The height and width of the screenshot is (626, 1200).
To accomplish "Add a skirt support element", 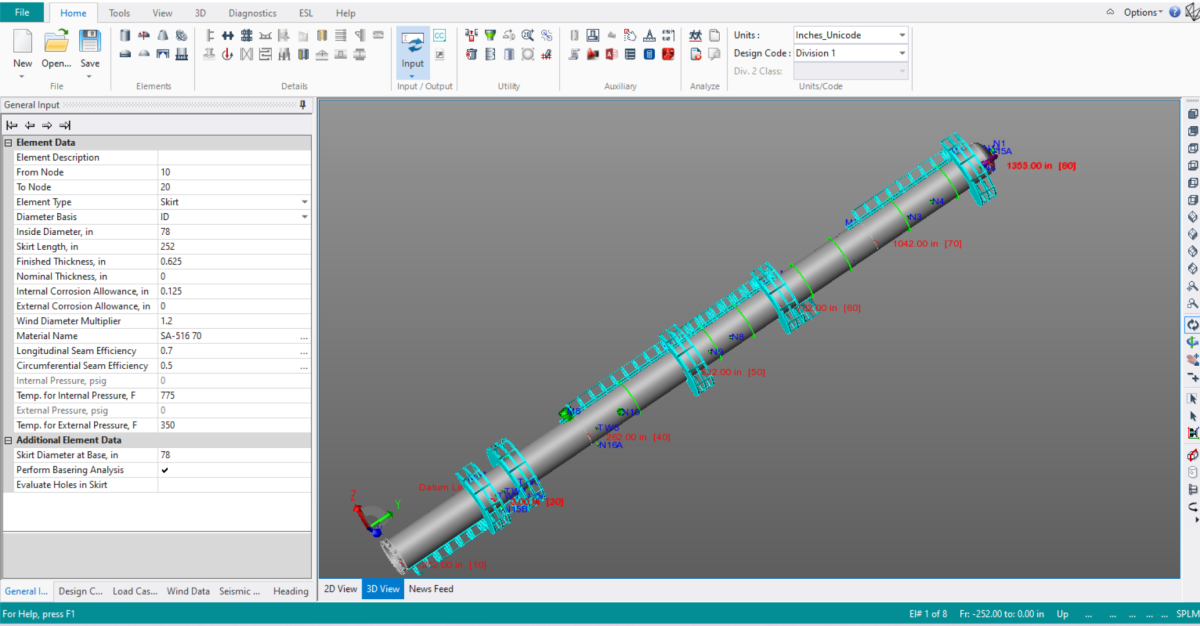I will (x=180, y=55).
